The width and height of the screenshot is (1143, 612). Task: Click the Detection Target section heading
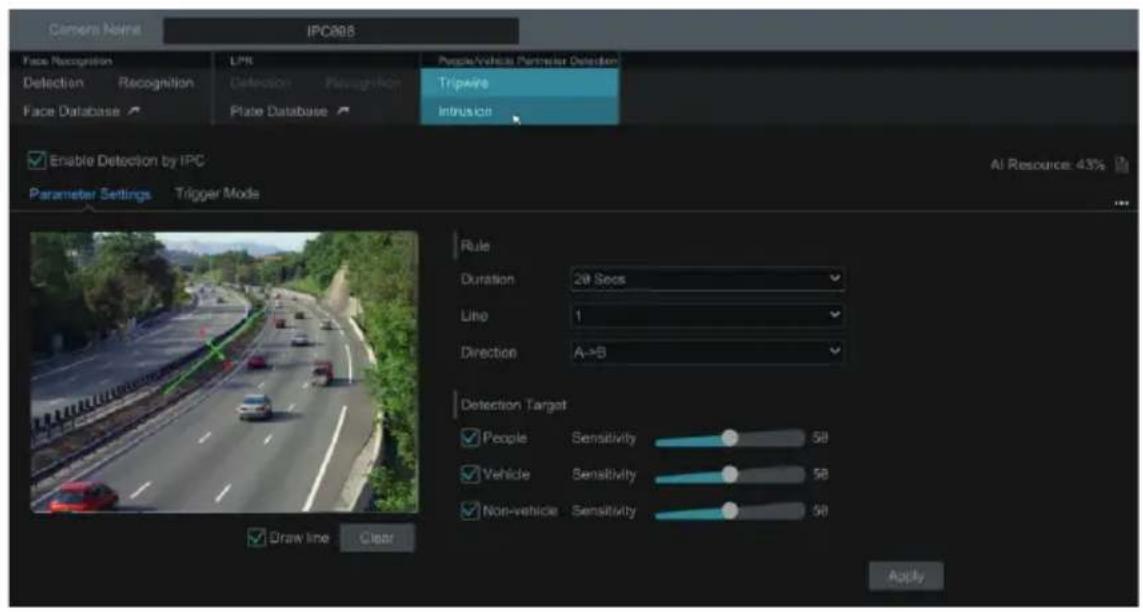513,404
